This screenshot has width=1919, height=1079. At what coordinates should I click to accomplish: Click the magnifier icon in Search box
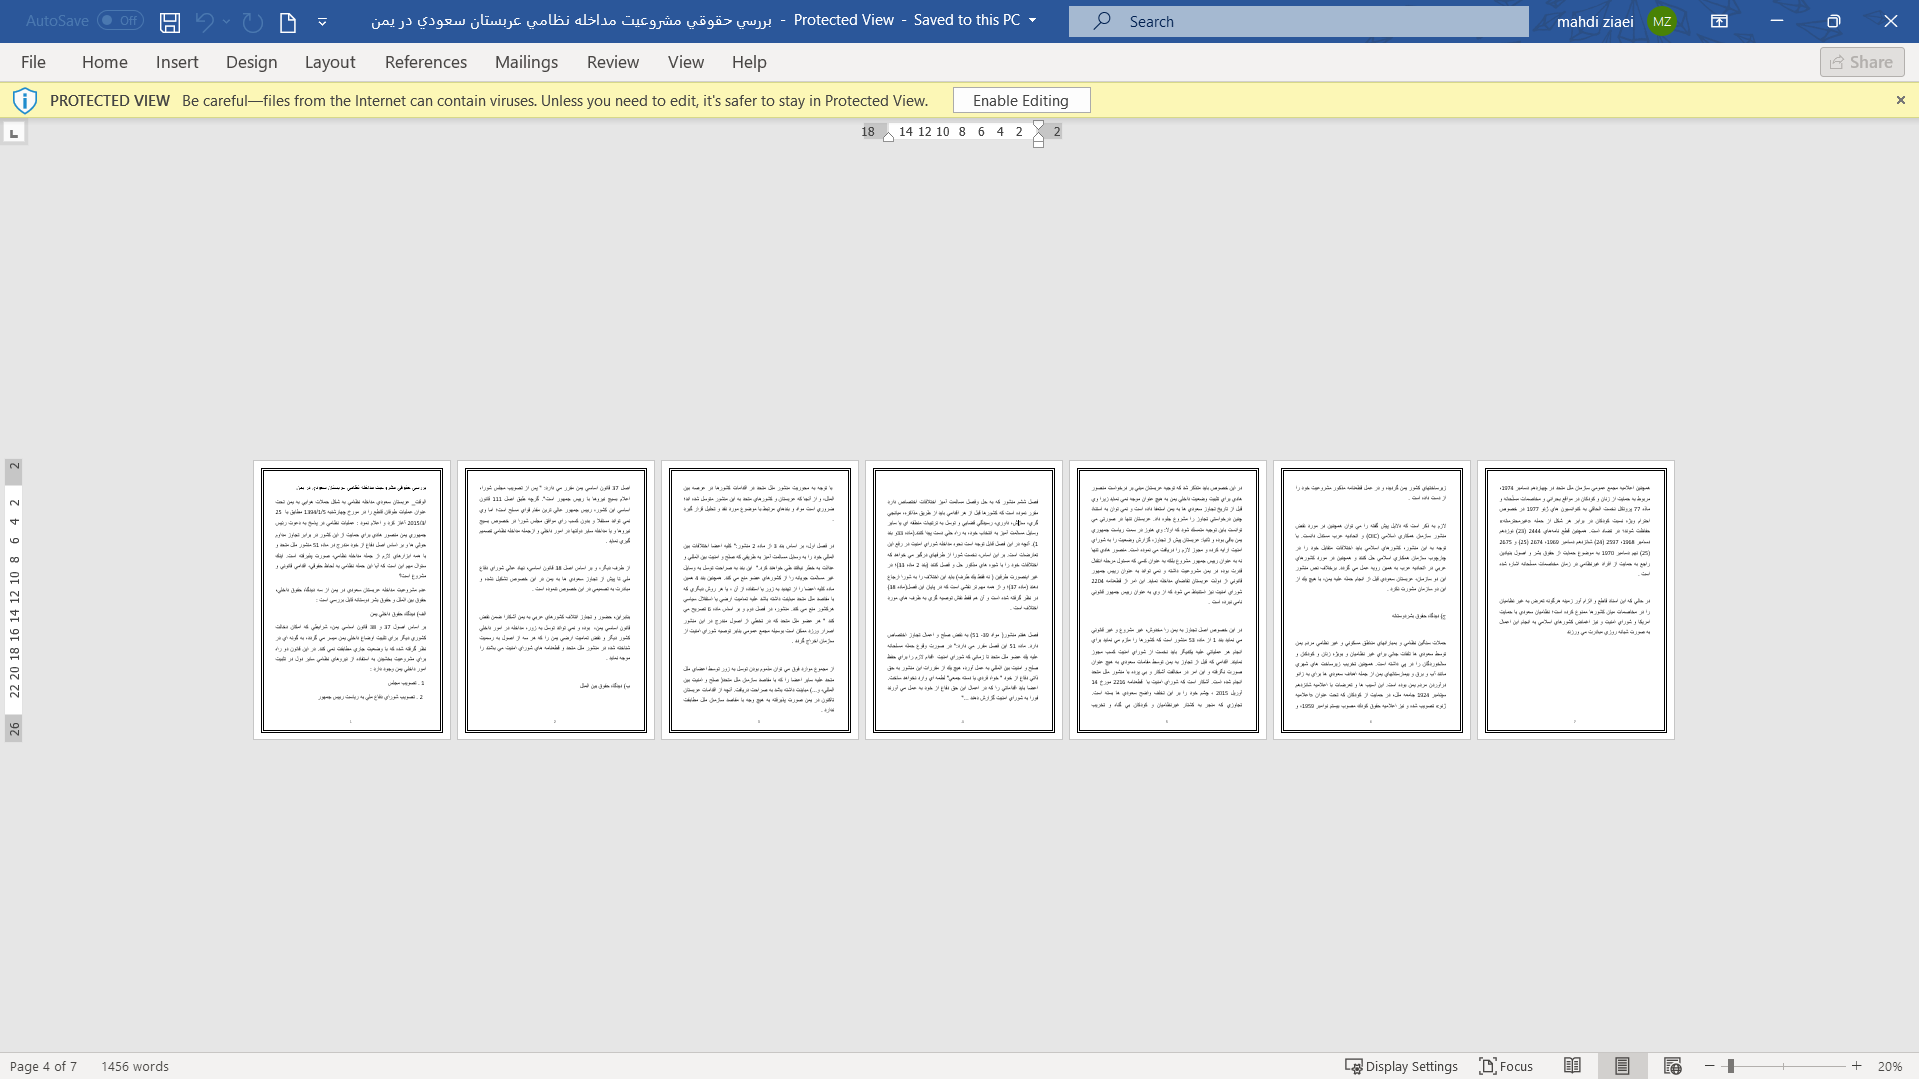(x=1101, y=21)
